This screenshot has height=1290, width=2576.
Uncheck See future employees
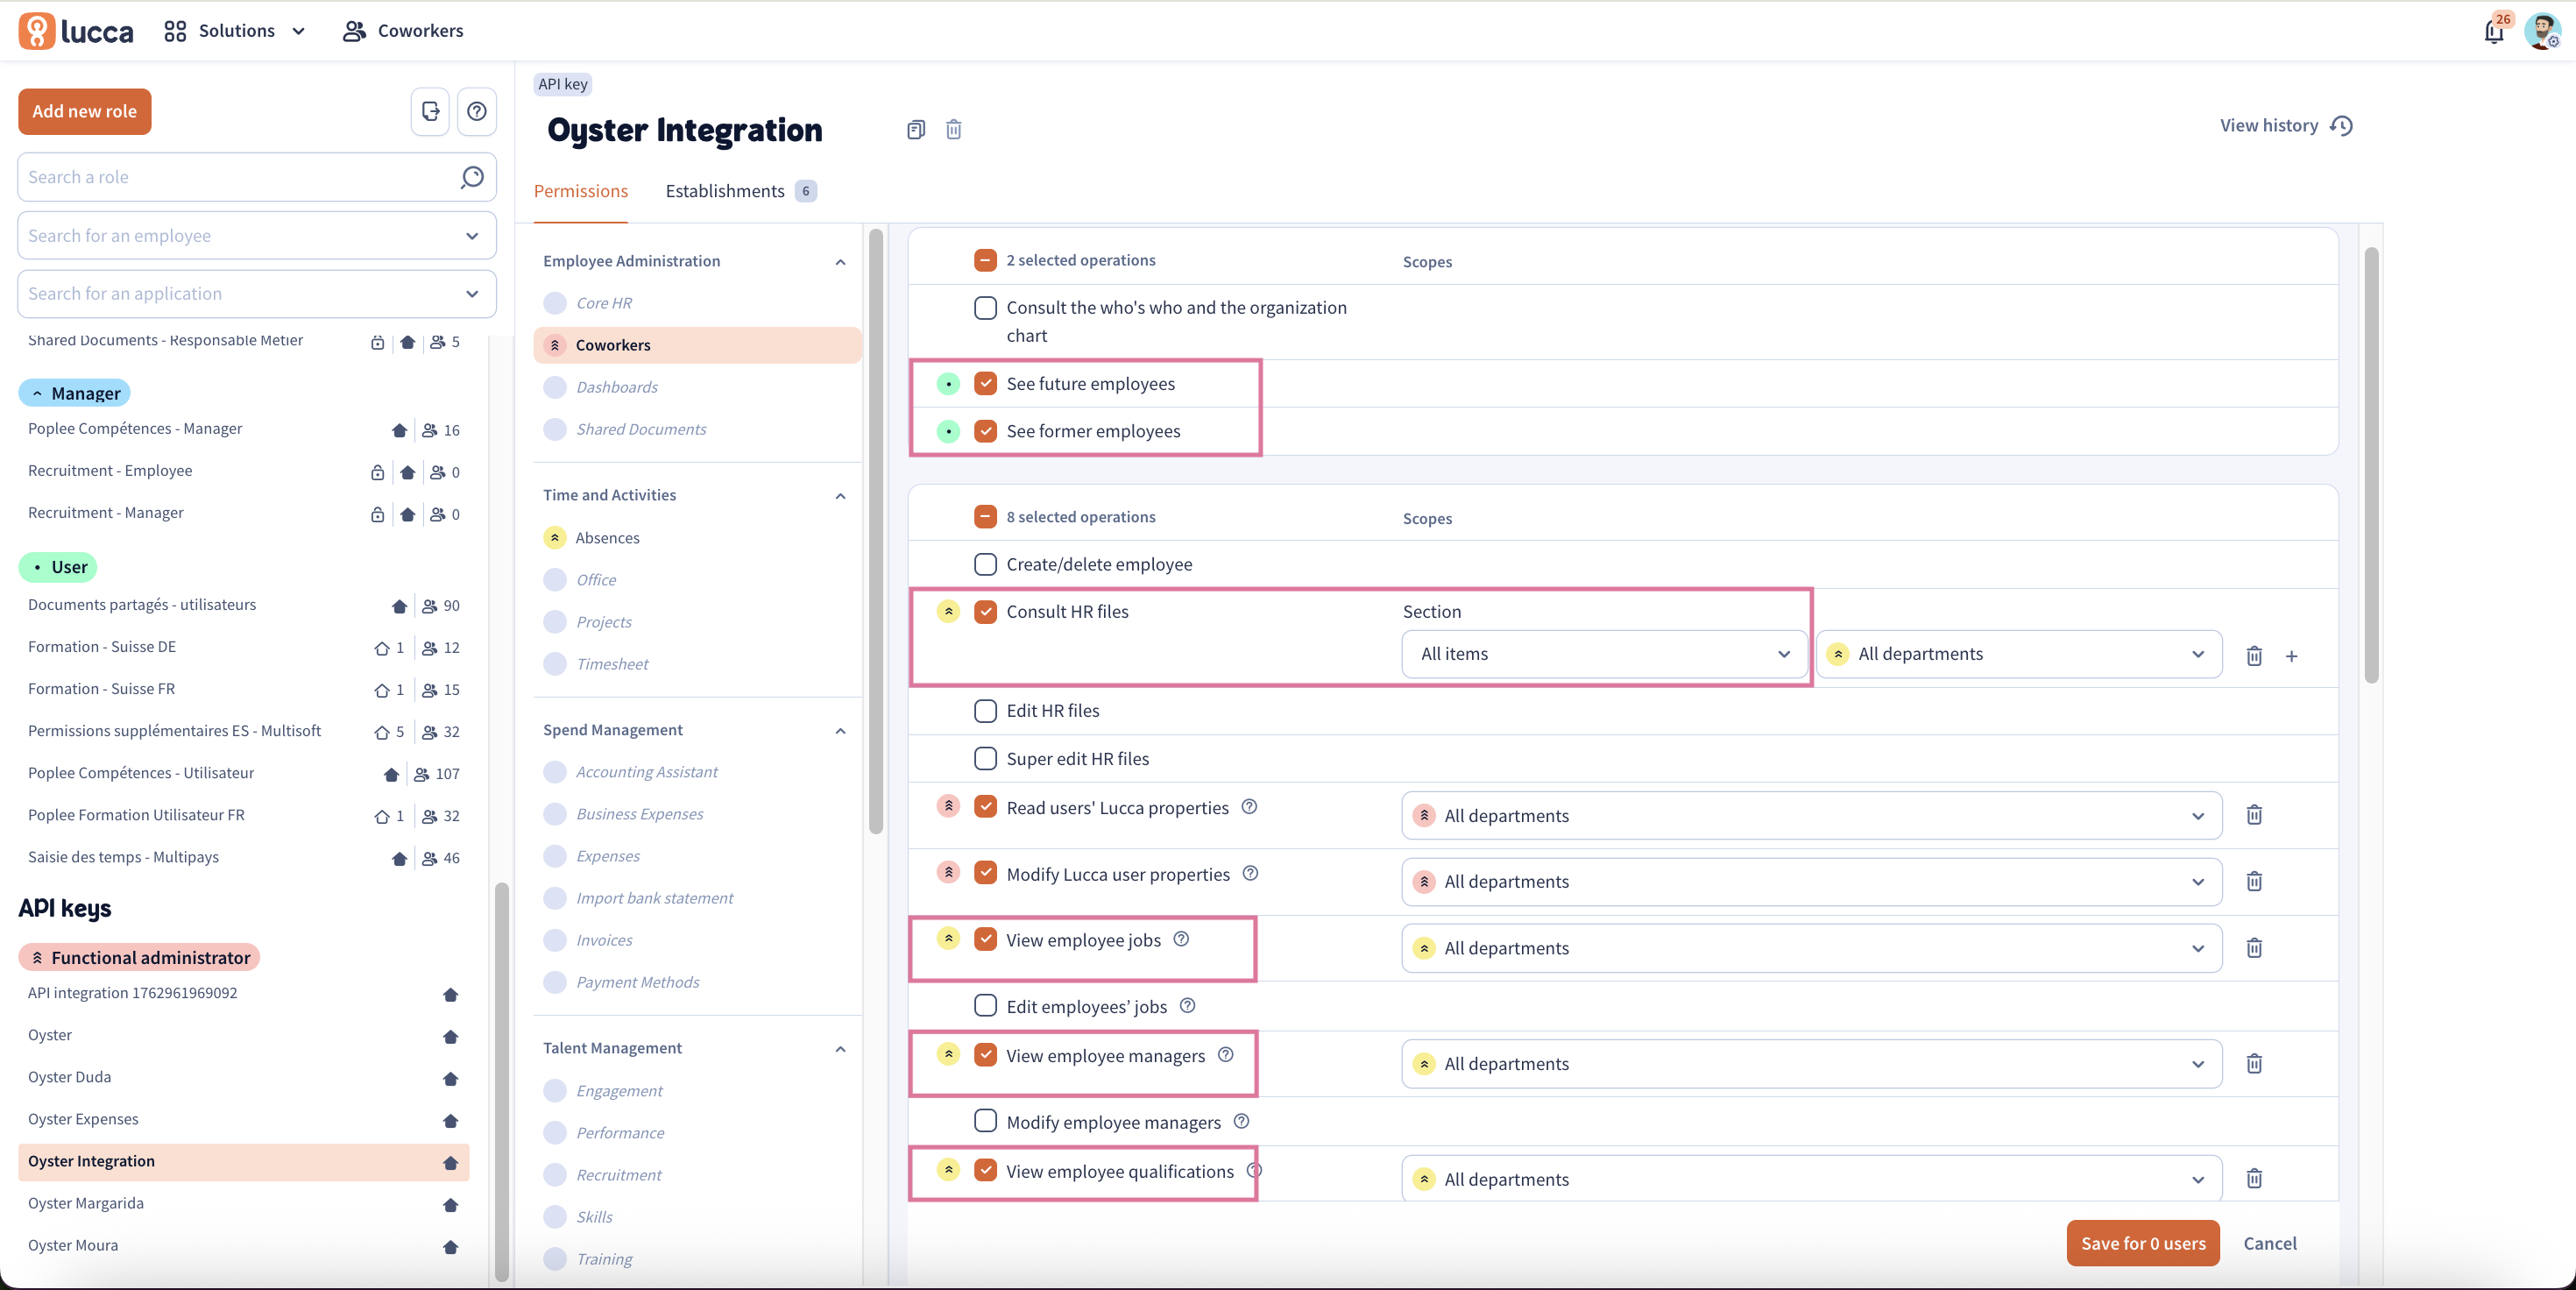[985, 383]
